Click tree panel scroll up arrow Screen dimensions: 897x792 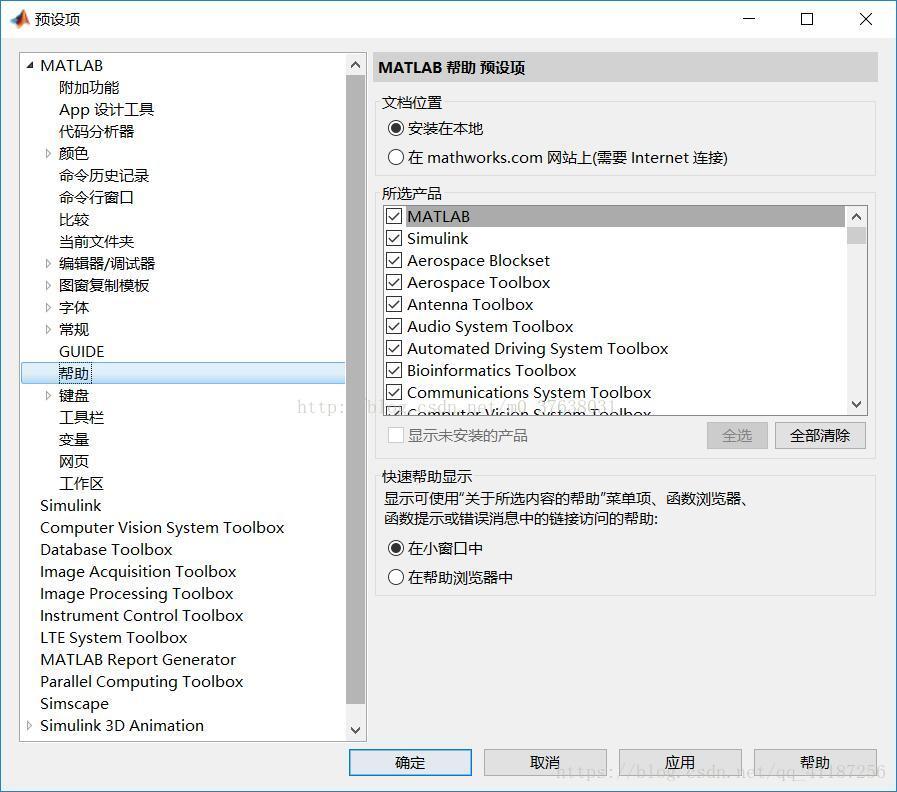coord(355,65)
